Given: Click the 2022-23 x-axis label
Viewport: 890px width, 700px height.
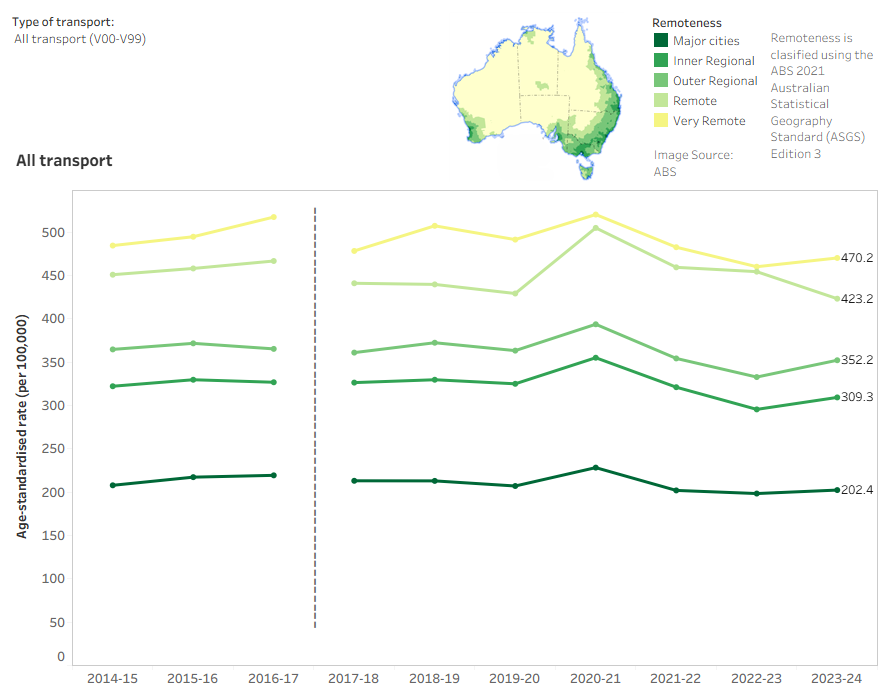Looking at the screenshot, I should (756, 678).
